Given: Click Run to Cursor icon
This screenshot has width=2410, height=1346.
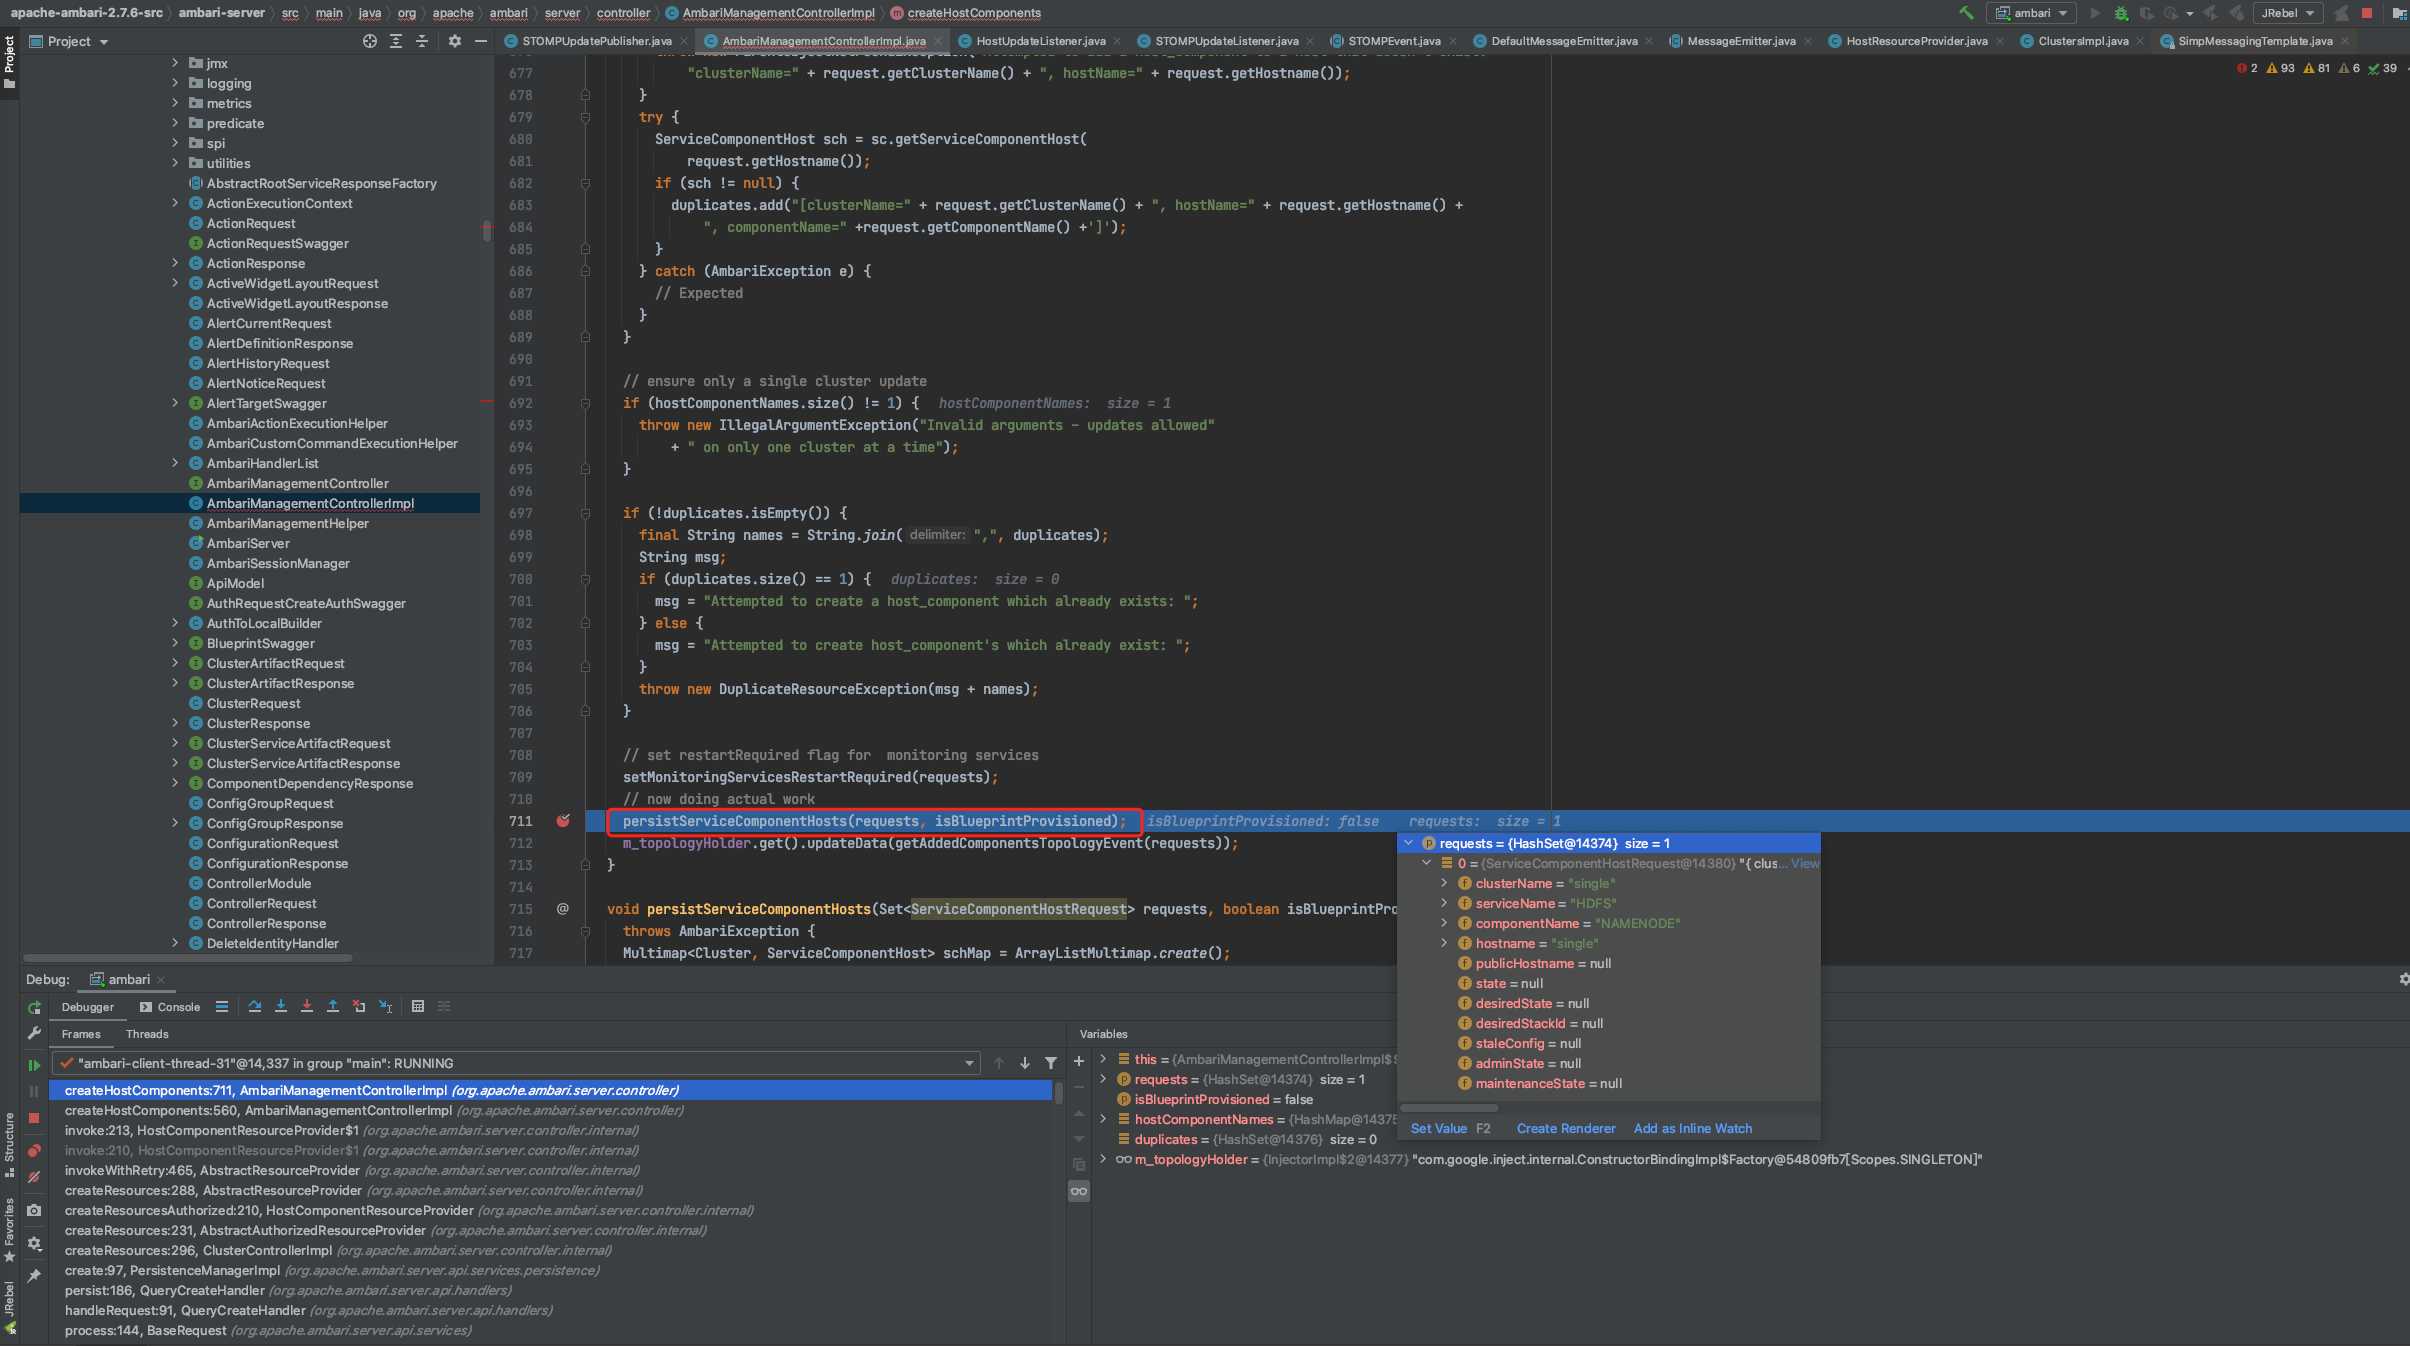Looking at the screenshot, I should pos(385,1006).
